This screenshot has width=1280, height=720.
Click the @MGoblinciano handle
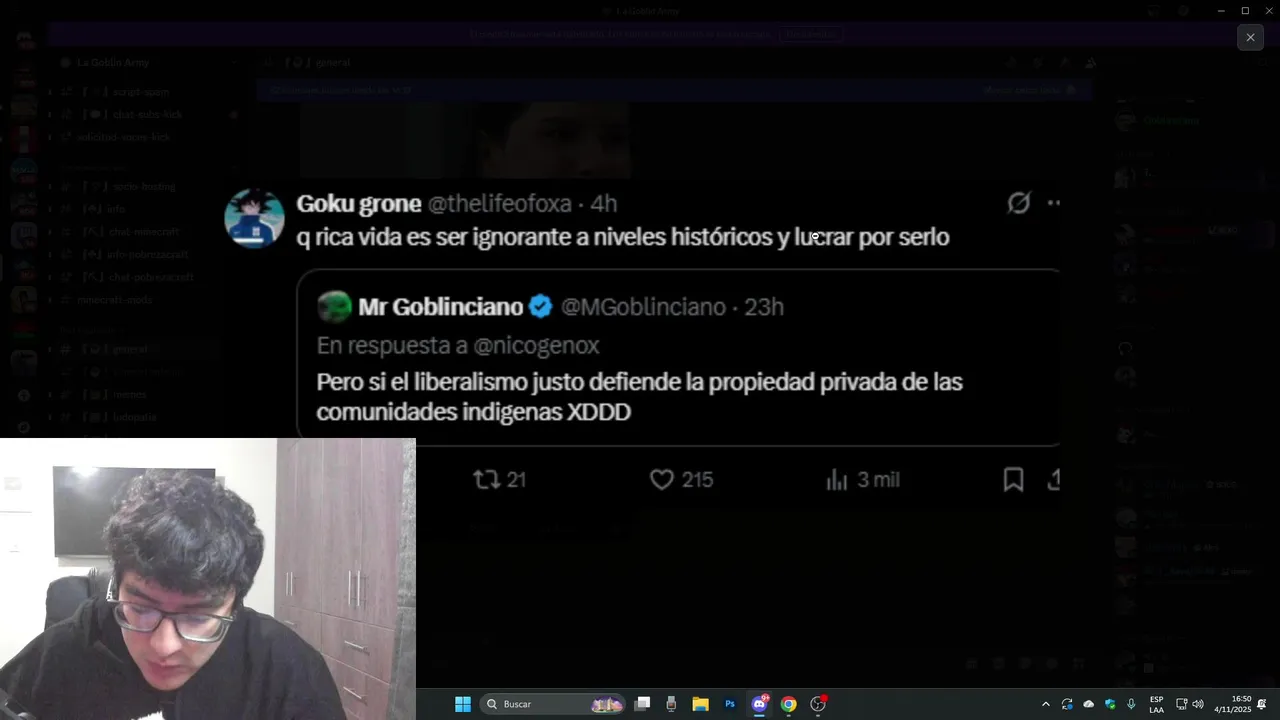[x=643, y=307]
